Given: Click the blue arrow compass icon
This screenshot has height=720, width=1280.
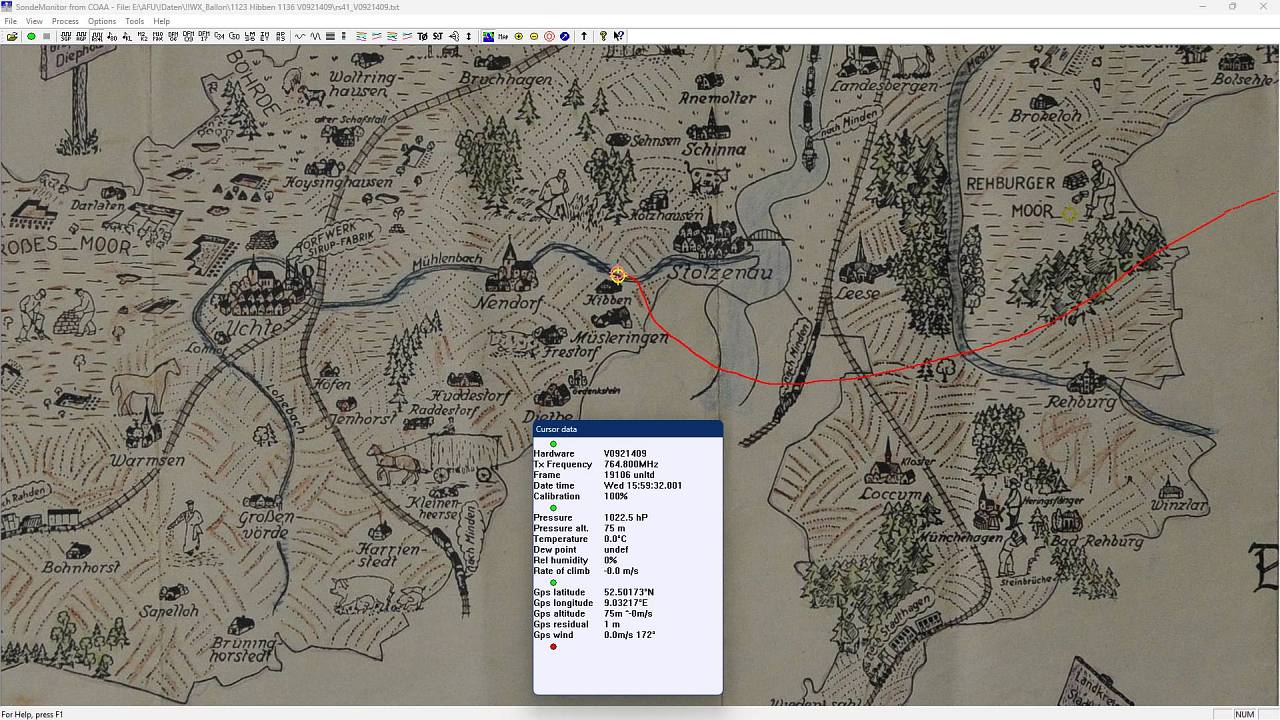Looking at the screenshot, I should pos(565,36).
